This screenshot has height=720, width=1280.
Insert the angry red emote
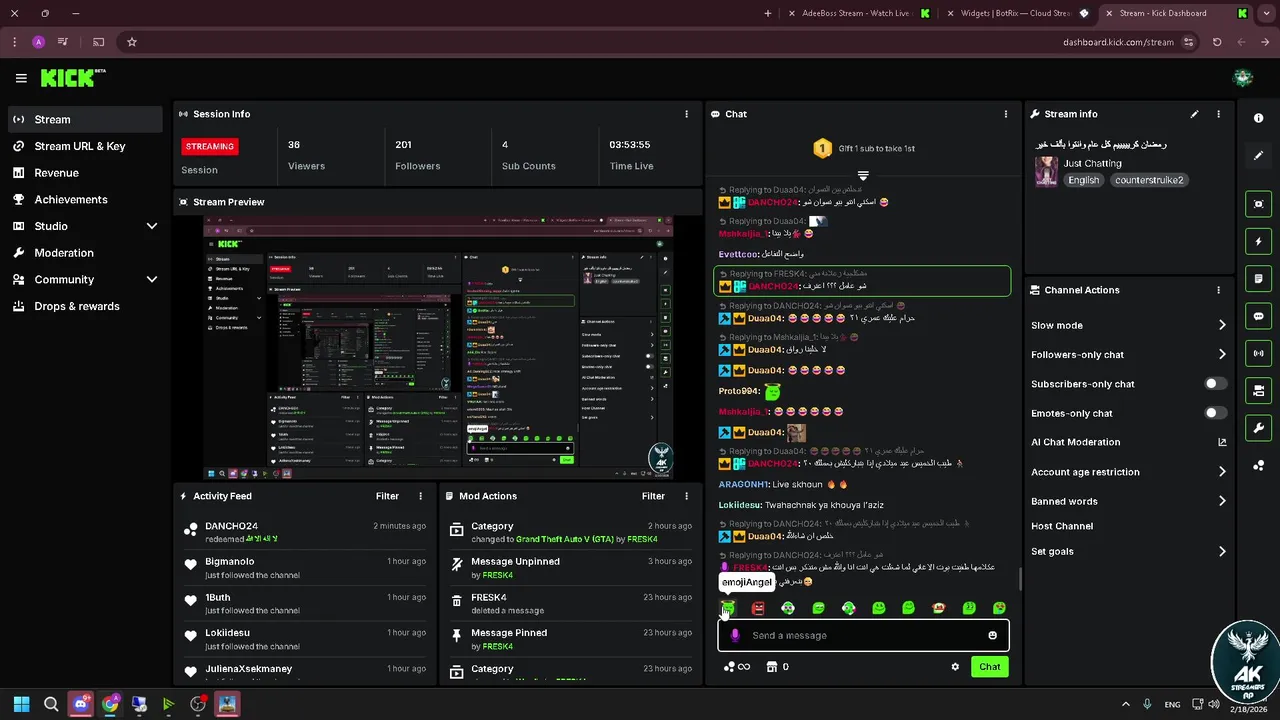click(x=758, y=608)
